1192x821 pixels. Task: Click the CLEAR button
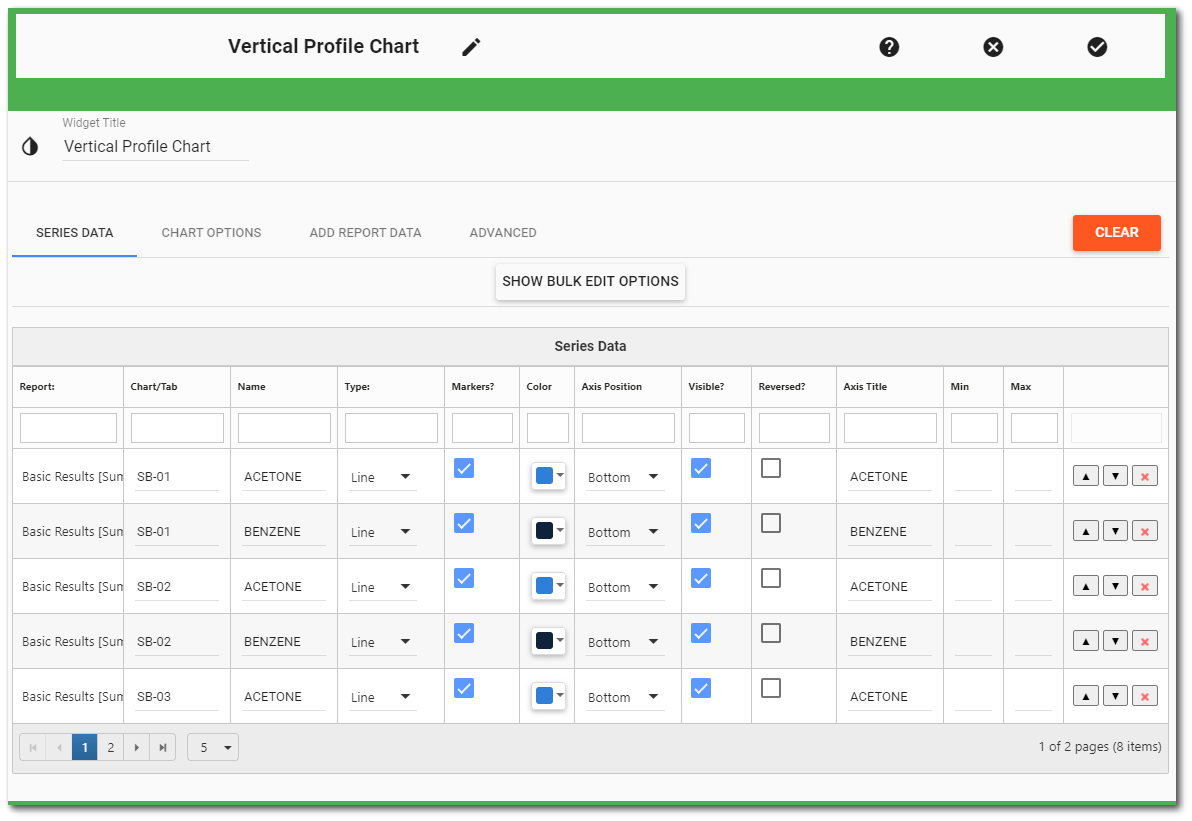click(x=1116, y=232)
